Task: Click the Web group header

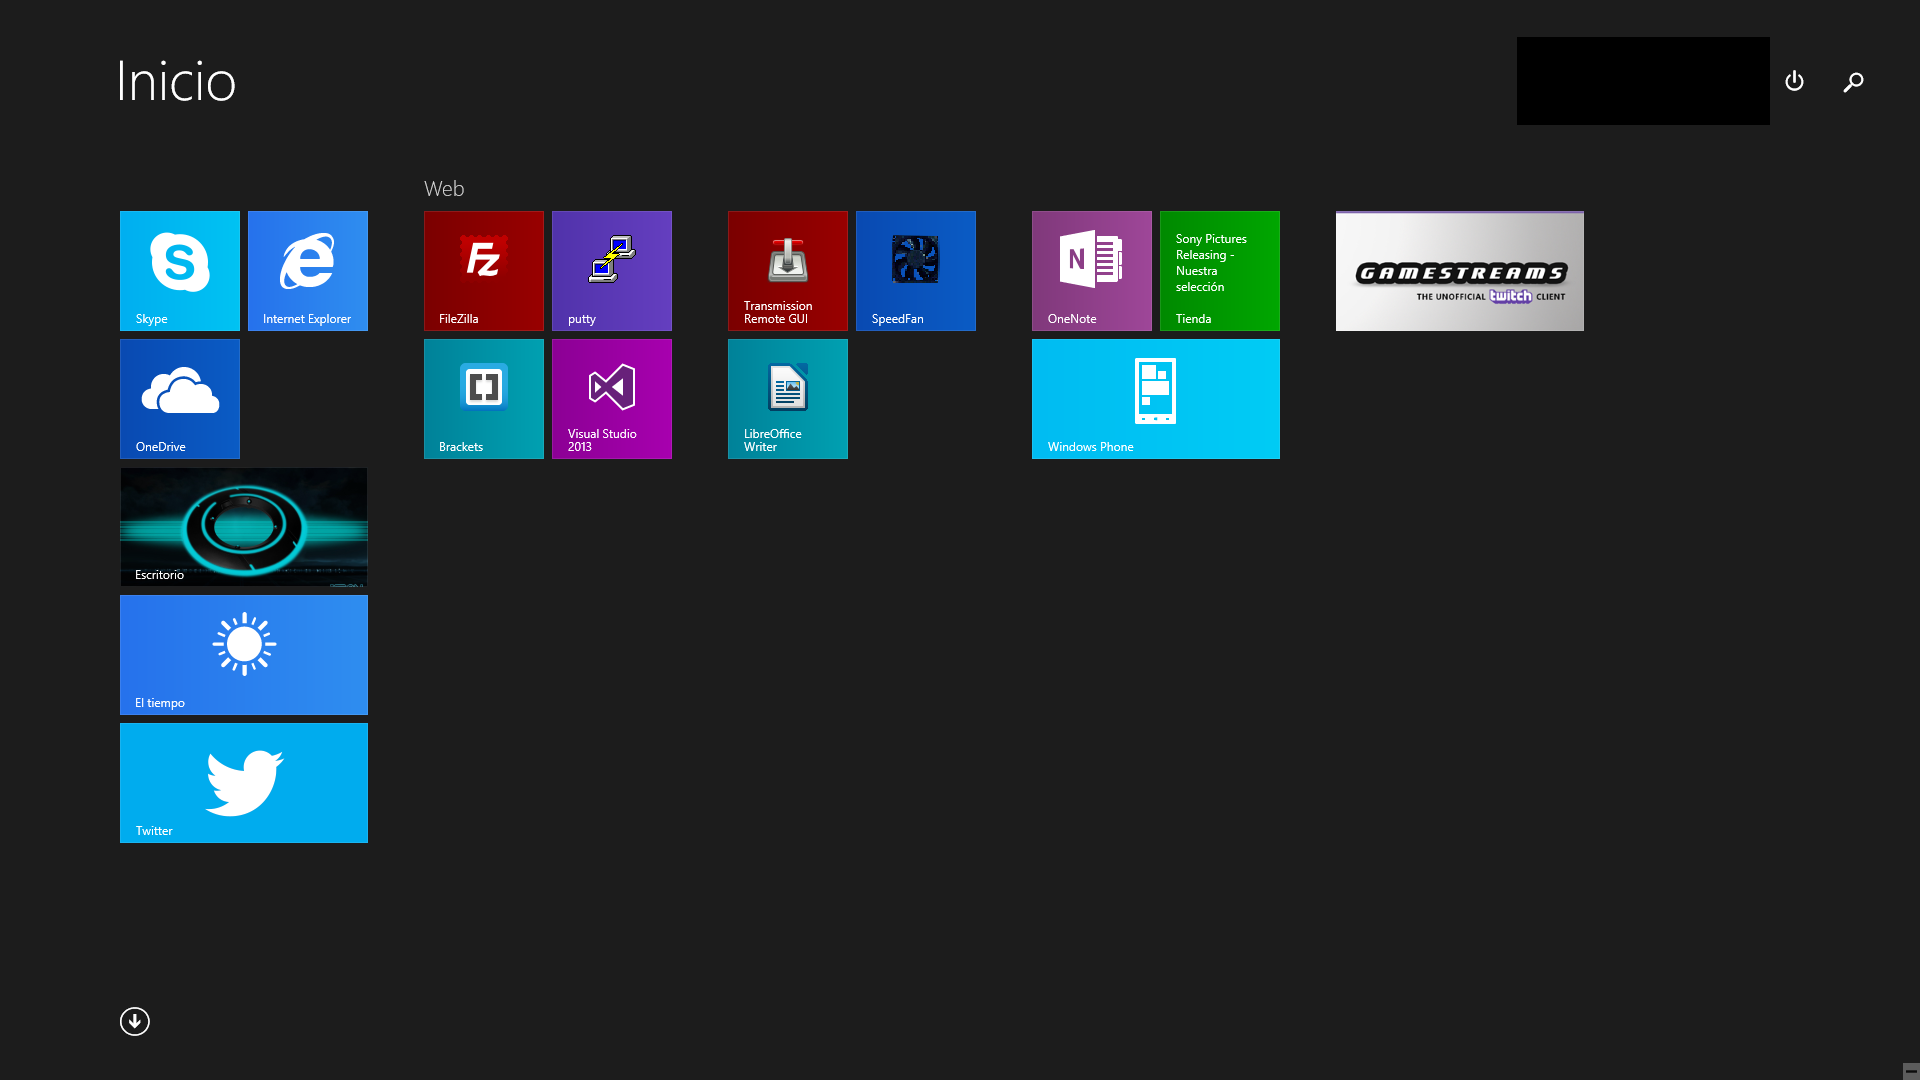Action: [444, 189]
